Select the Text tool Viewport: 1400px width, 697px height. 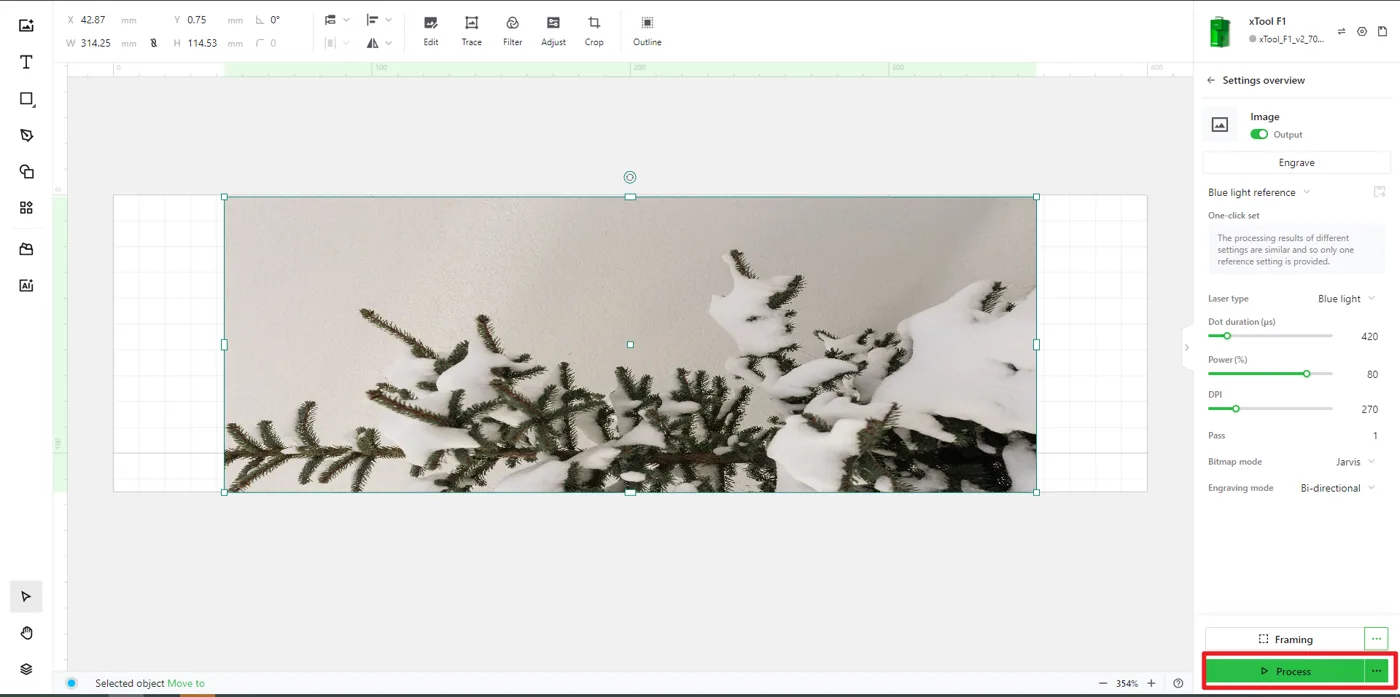point(26,62)
